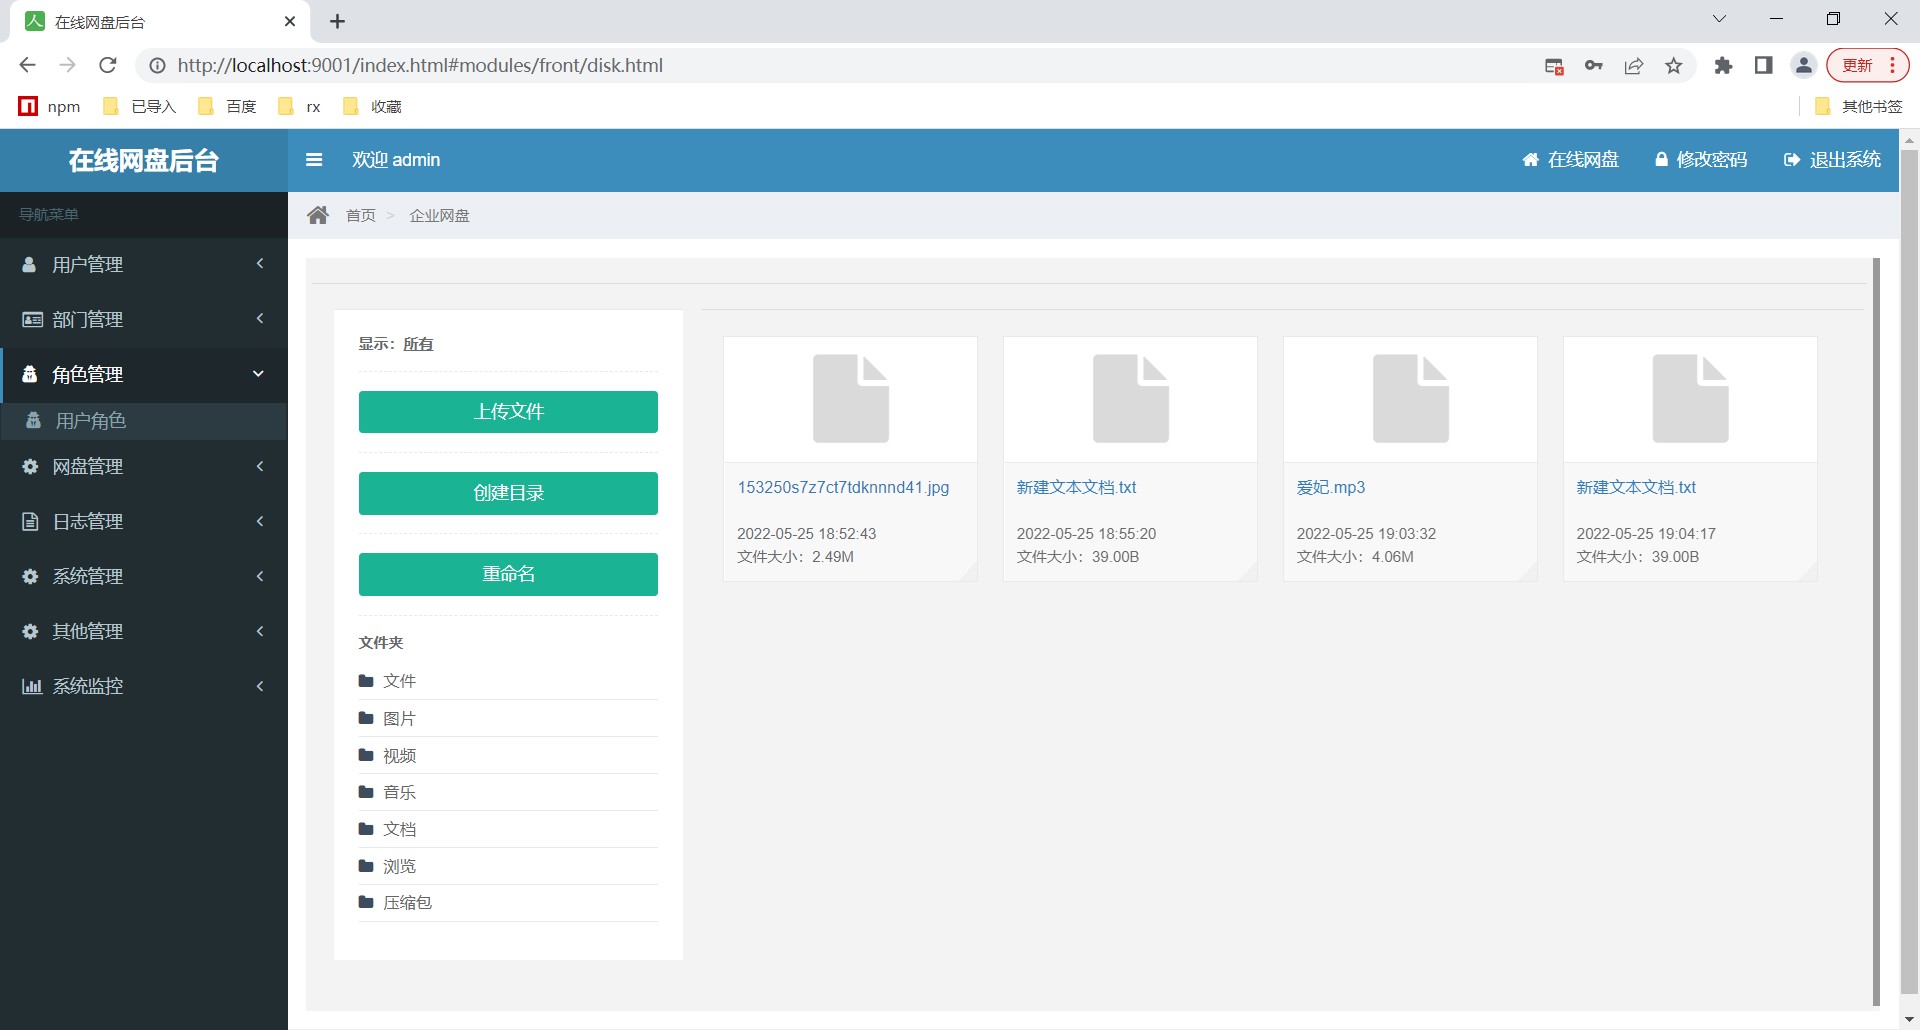Click the 在线网盘后台 logo title

click(144, 160)
